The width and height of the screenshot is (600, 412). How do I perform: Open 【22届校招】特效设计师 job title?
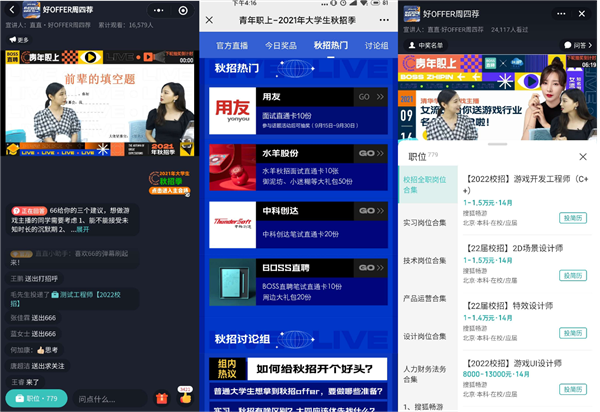(509, 306)
